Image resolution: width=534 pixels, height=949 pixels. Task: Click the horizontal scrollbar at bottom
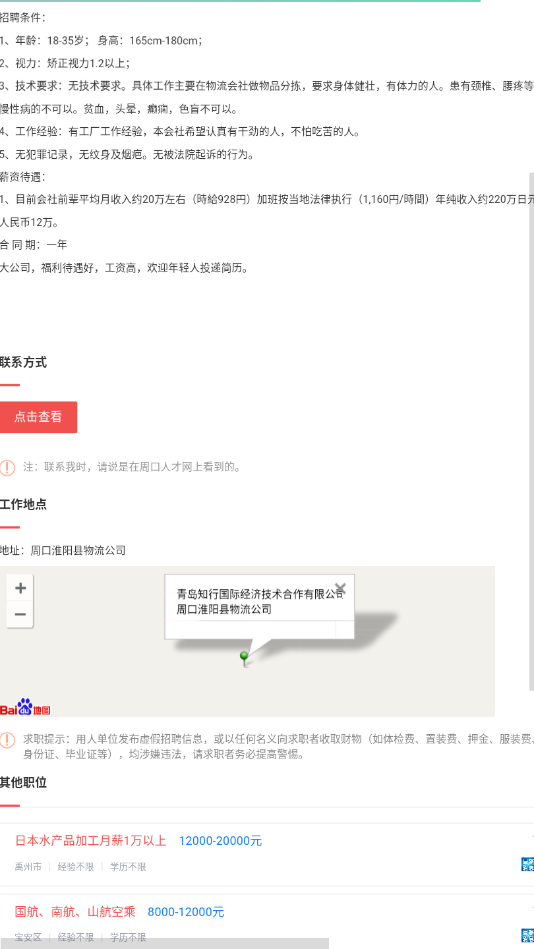point(164,944)
